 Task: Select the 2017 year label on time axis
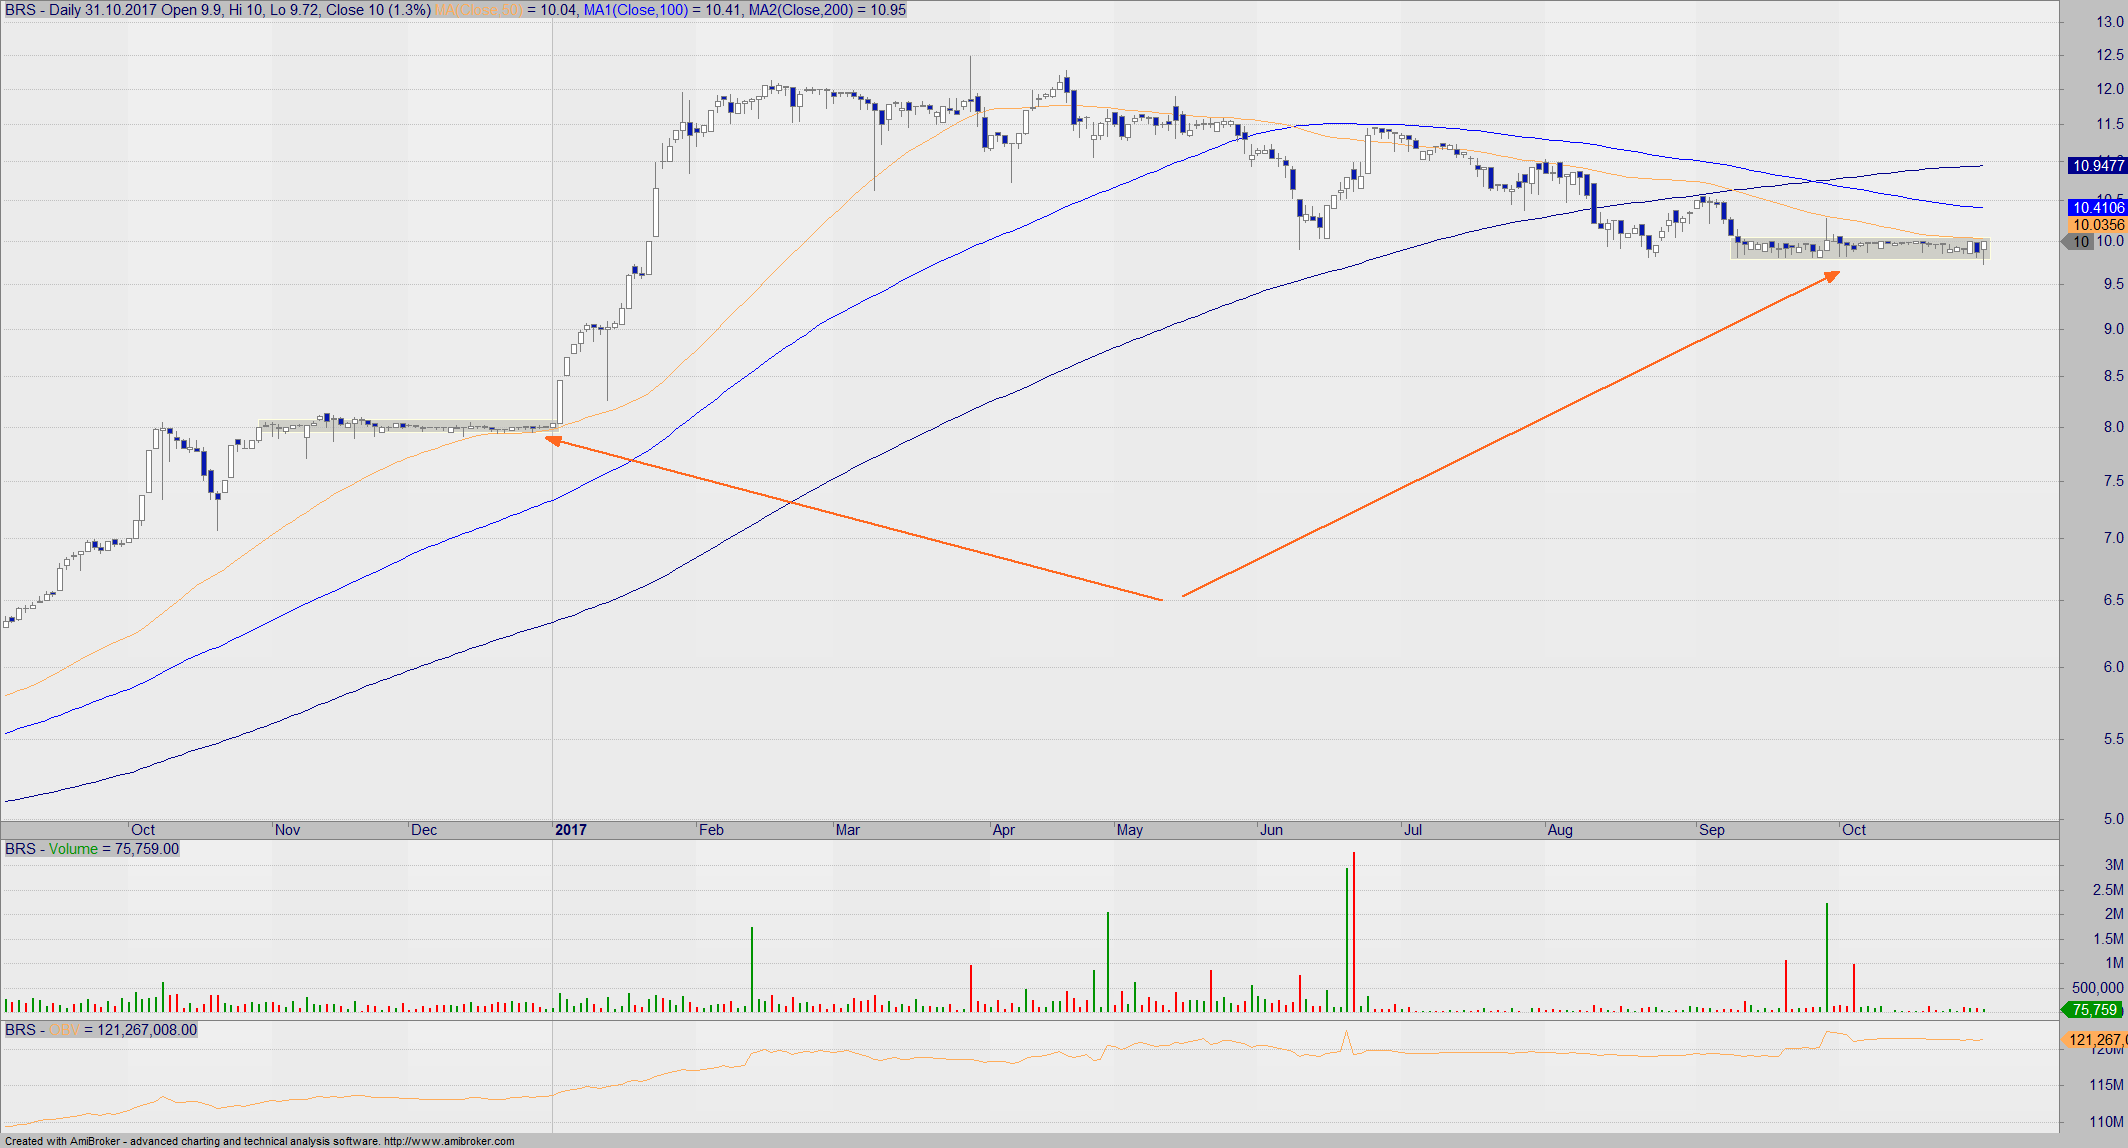click(x=570, y=830)
